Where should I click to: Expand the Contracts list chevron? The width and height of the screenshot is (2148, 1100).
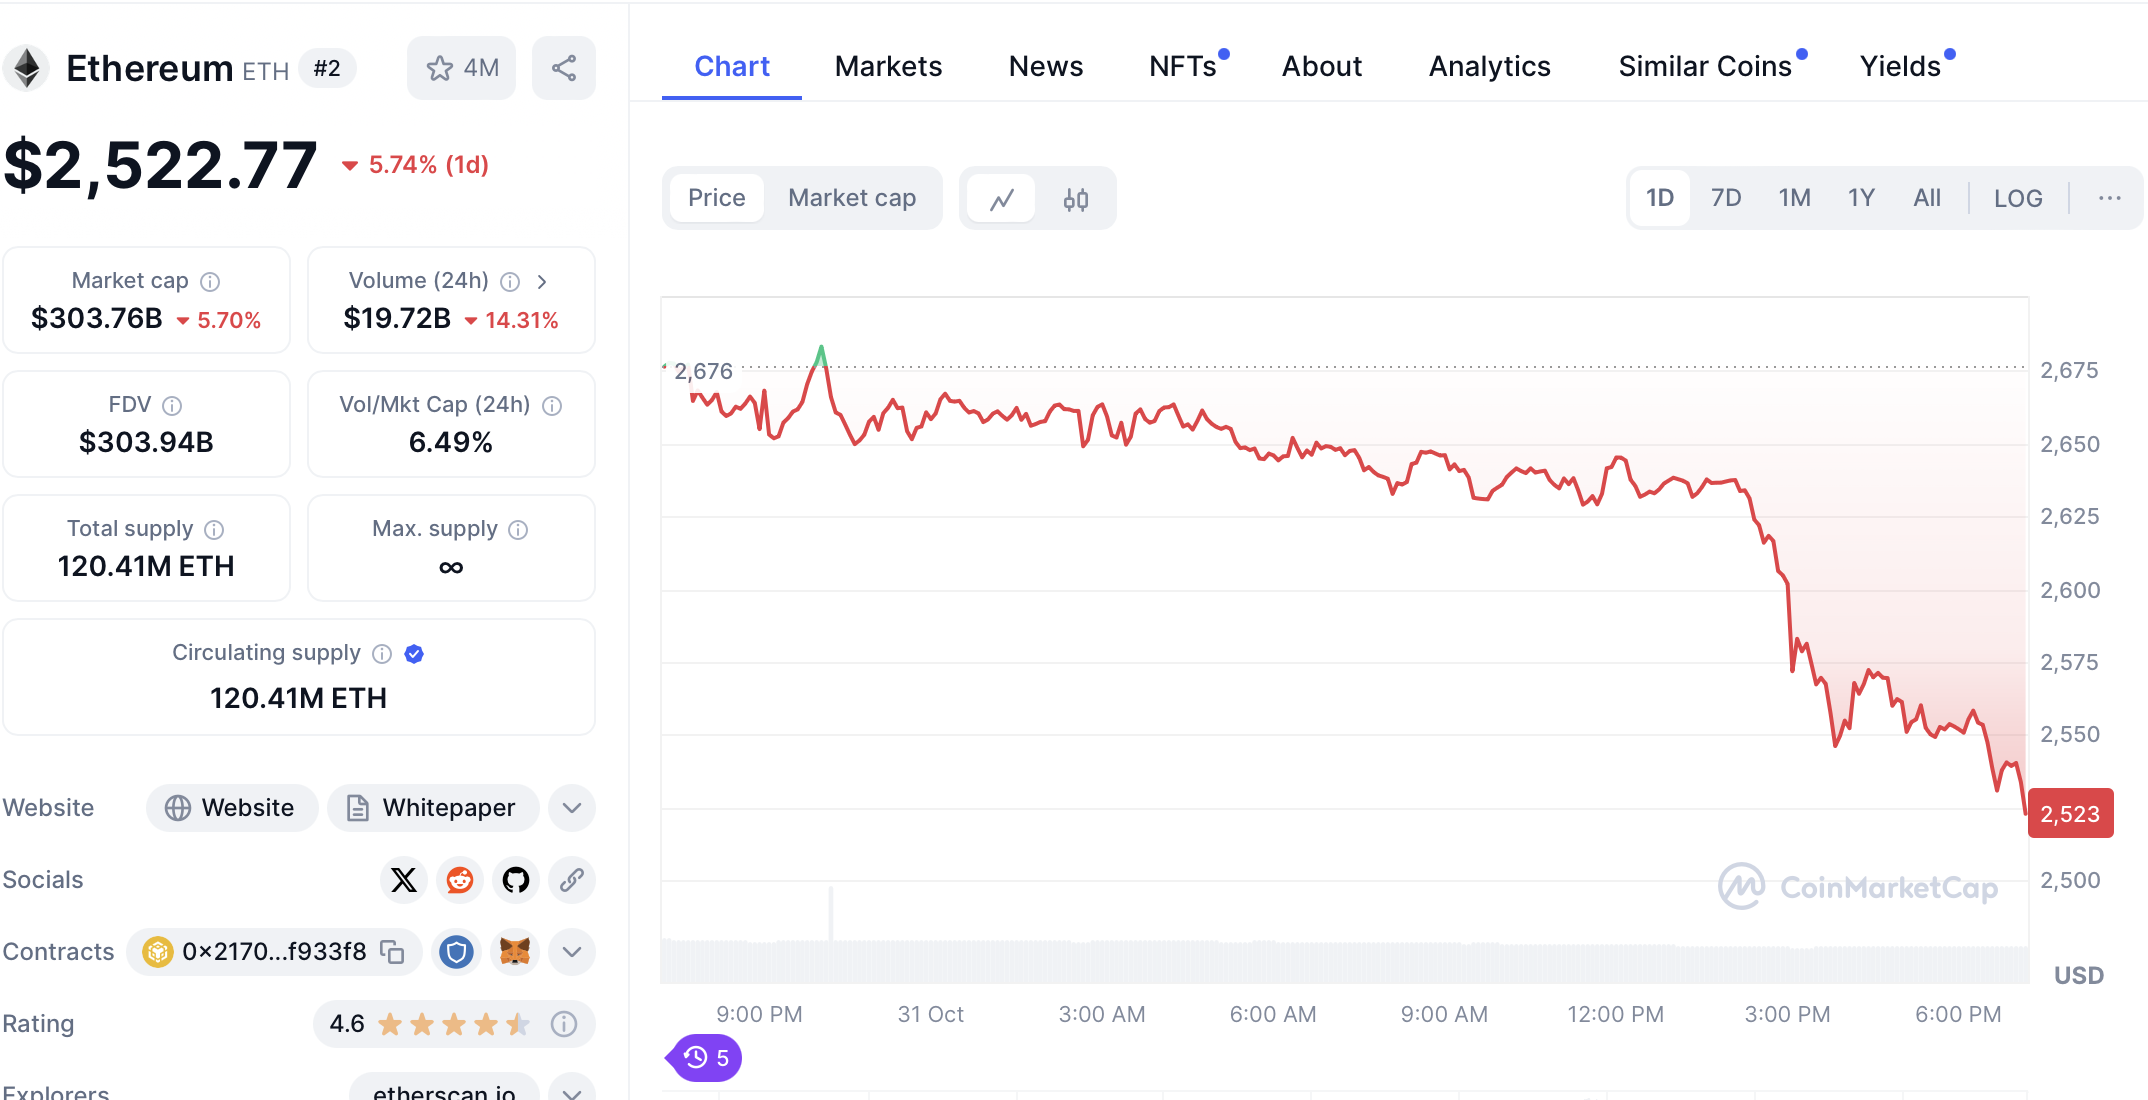pos(572,952)
